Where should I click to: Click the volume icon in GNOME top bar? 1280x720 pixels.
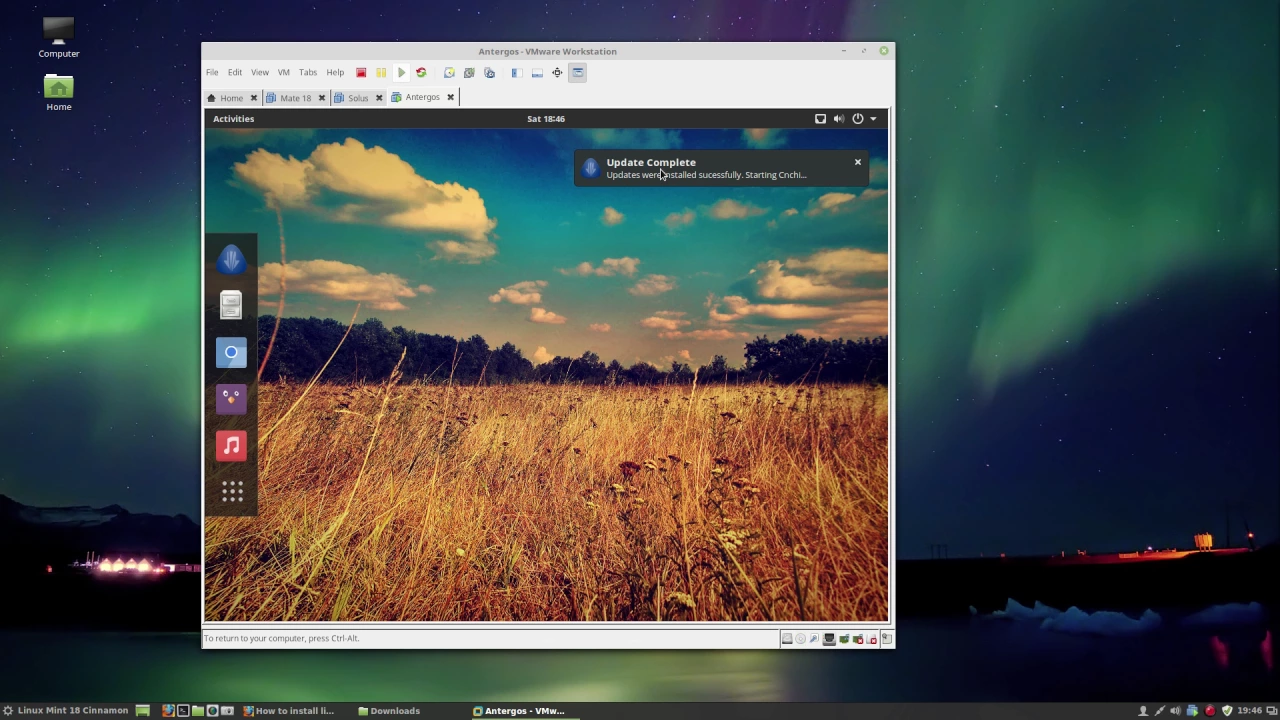839,118
